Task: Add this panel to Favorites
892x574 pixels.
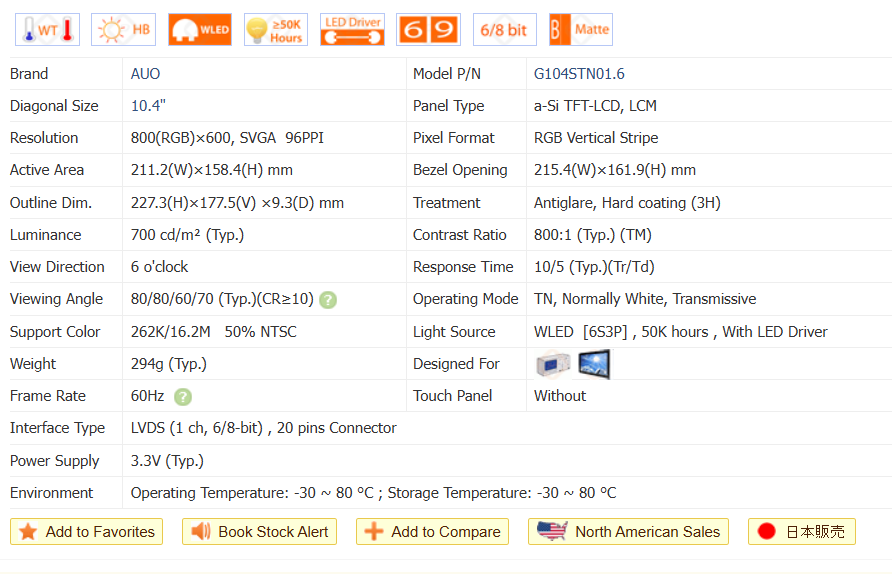Action: (87, 532)
